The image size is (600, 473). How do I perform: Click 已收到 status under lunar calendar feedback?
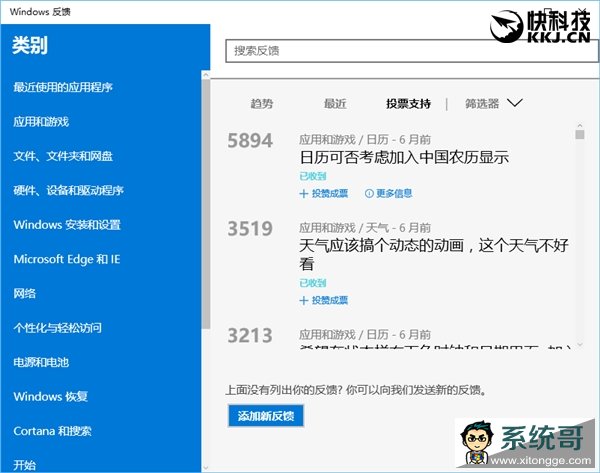313,176
